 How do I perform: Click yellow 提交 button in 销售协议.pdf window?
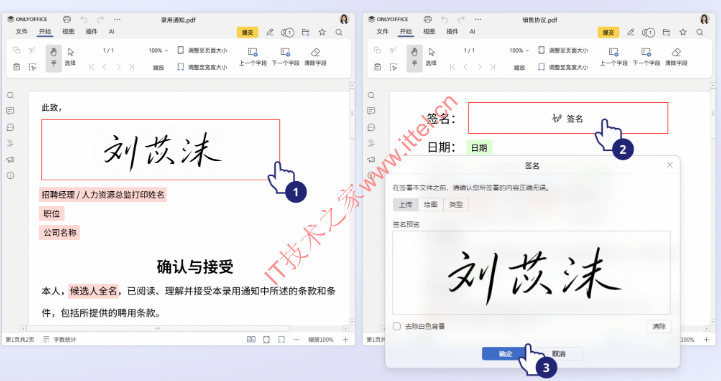[x=608, y=32]
